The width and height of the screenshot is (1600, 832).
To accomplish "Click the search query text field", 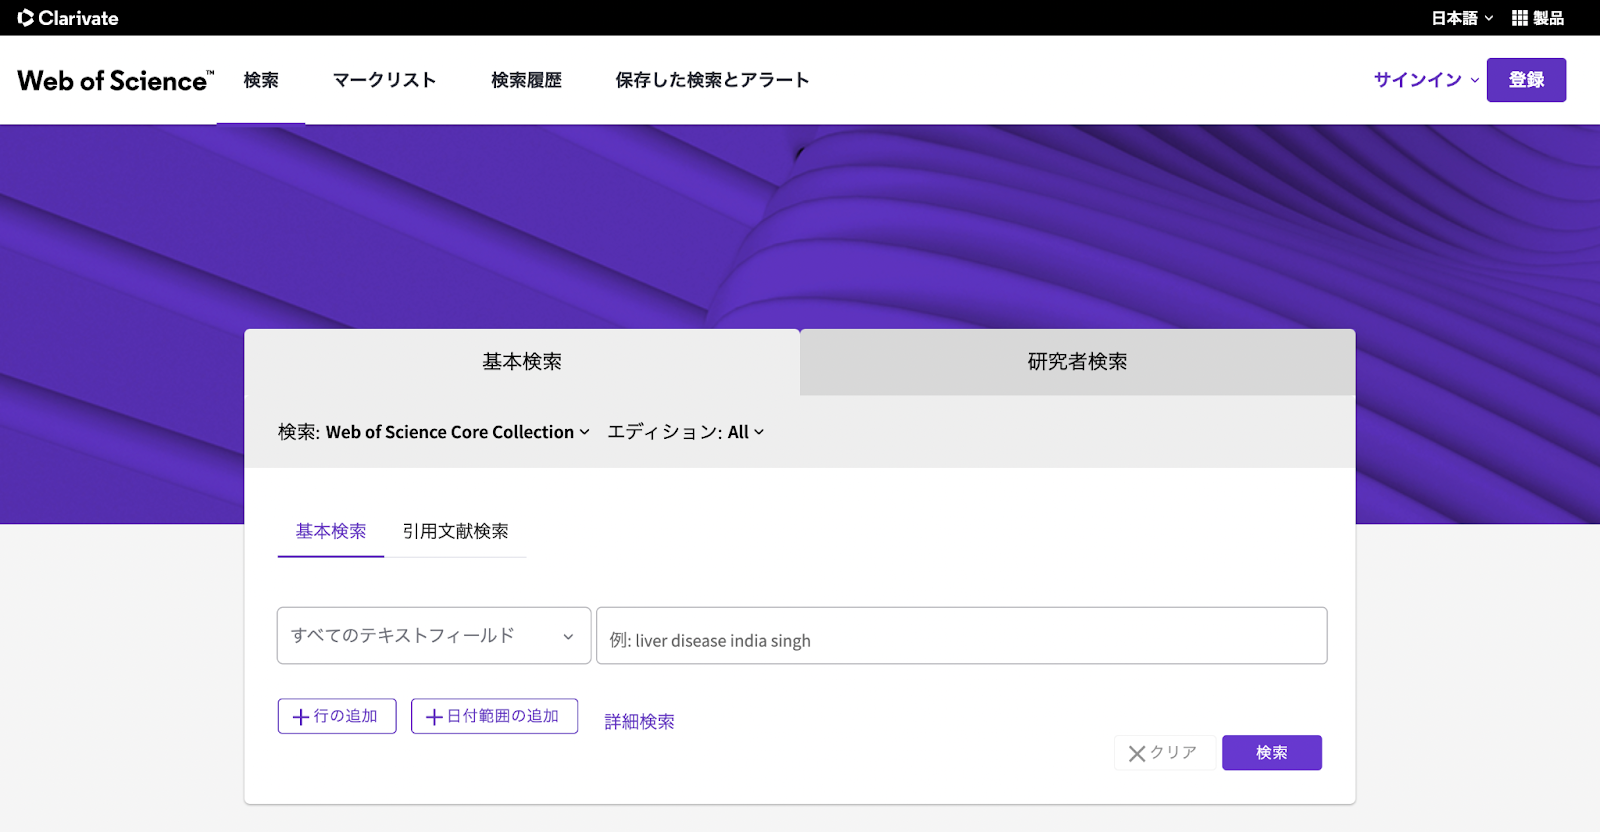I will (x=961, y=637).
